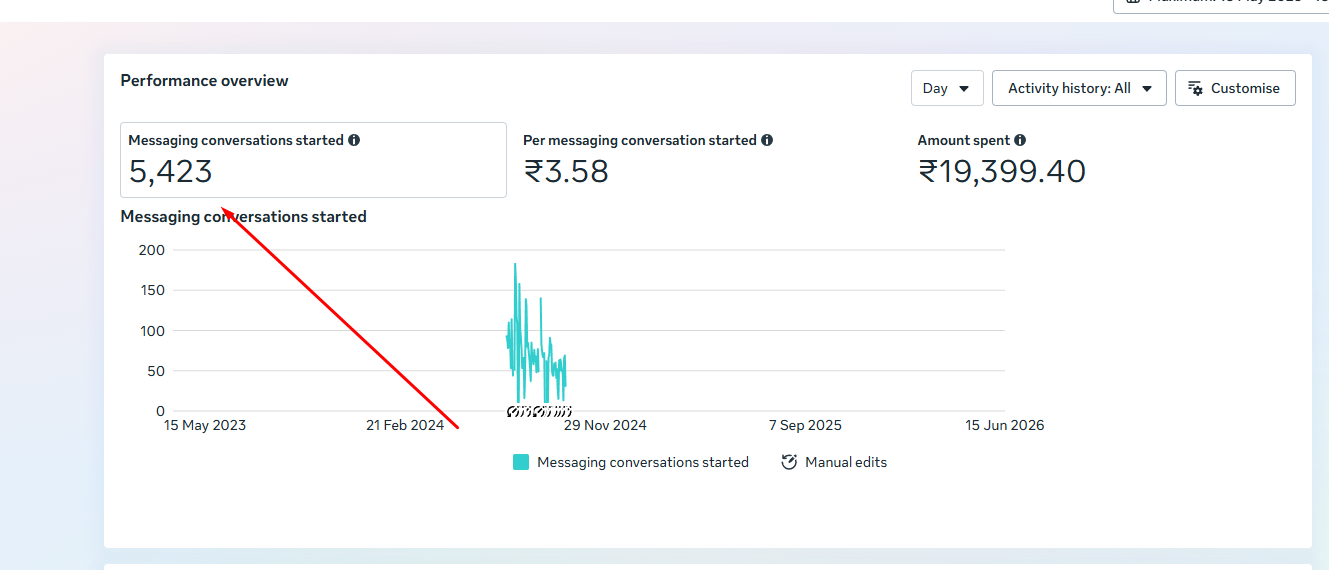Click the Manual edits icon in chart legend

tap(789, 462)
